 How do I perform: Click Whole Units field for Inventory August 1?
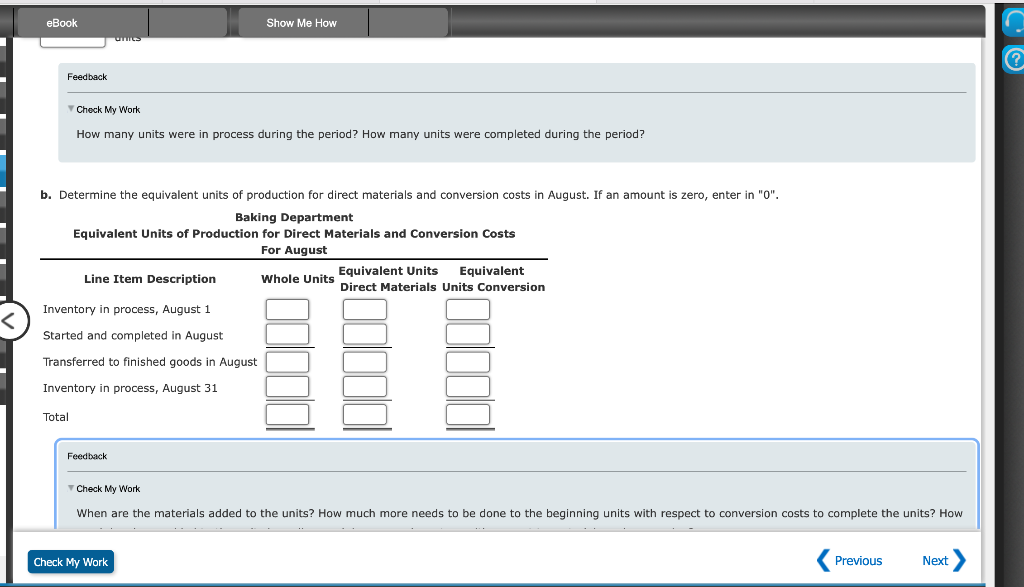[x=287, y=309]
